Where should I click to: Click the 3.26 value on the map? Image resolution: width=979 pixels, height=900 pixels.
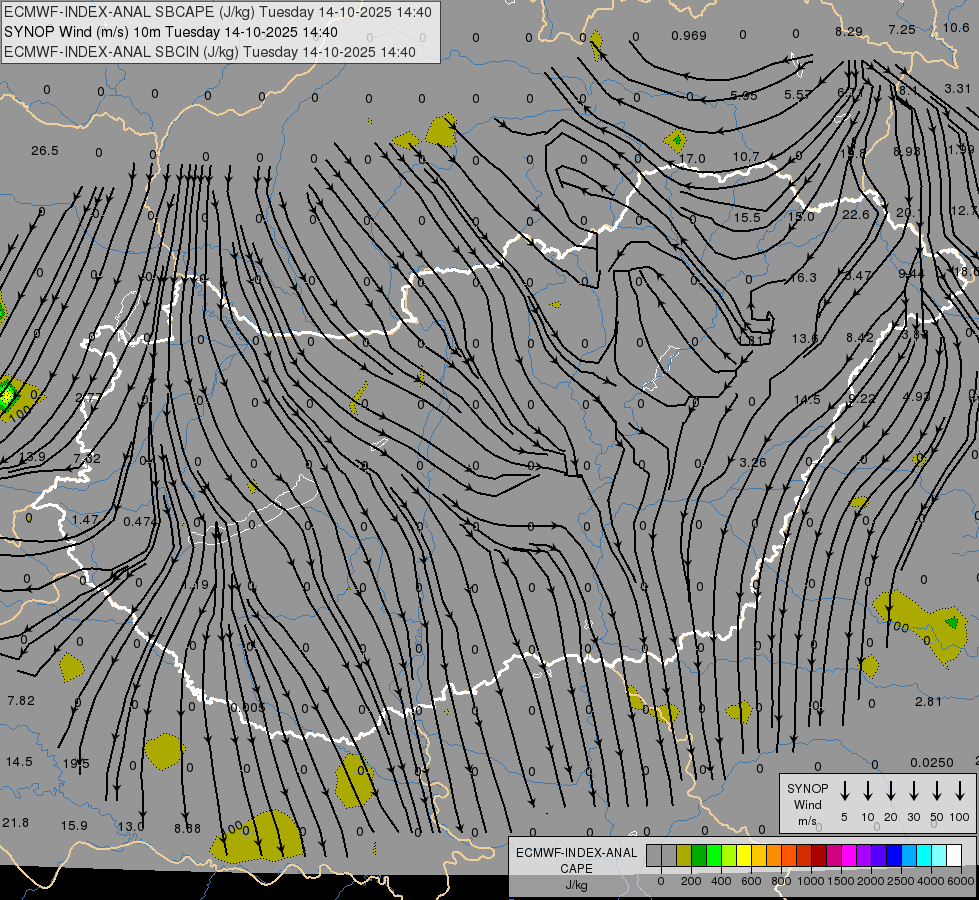pyautogui.click(x=752, y=463)
